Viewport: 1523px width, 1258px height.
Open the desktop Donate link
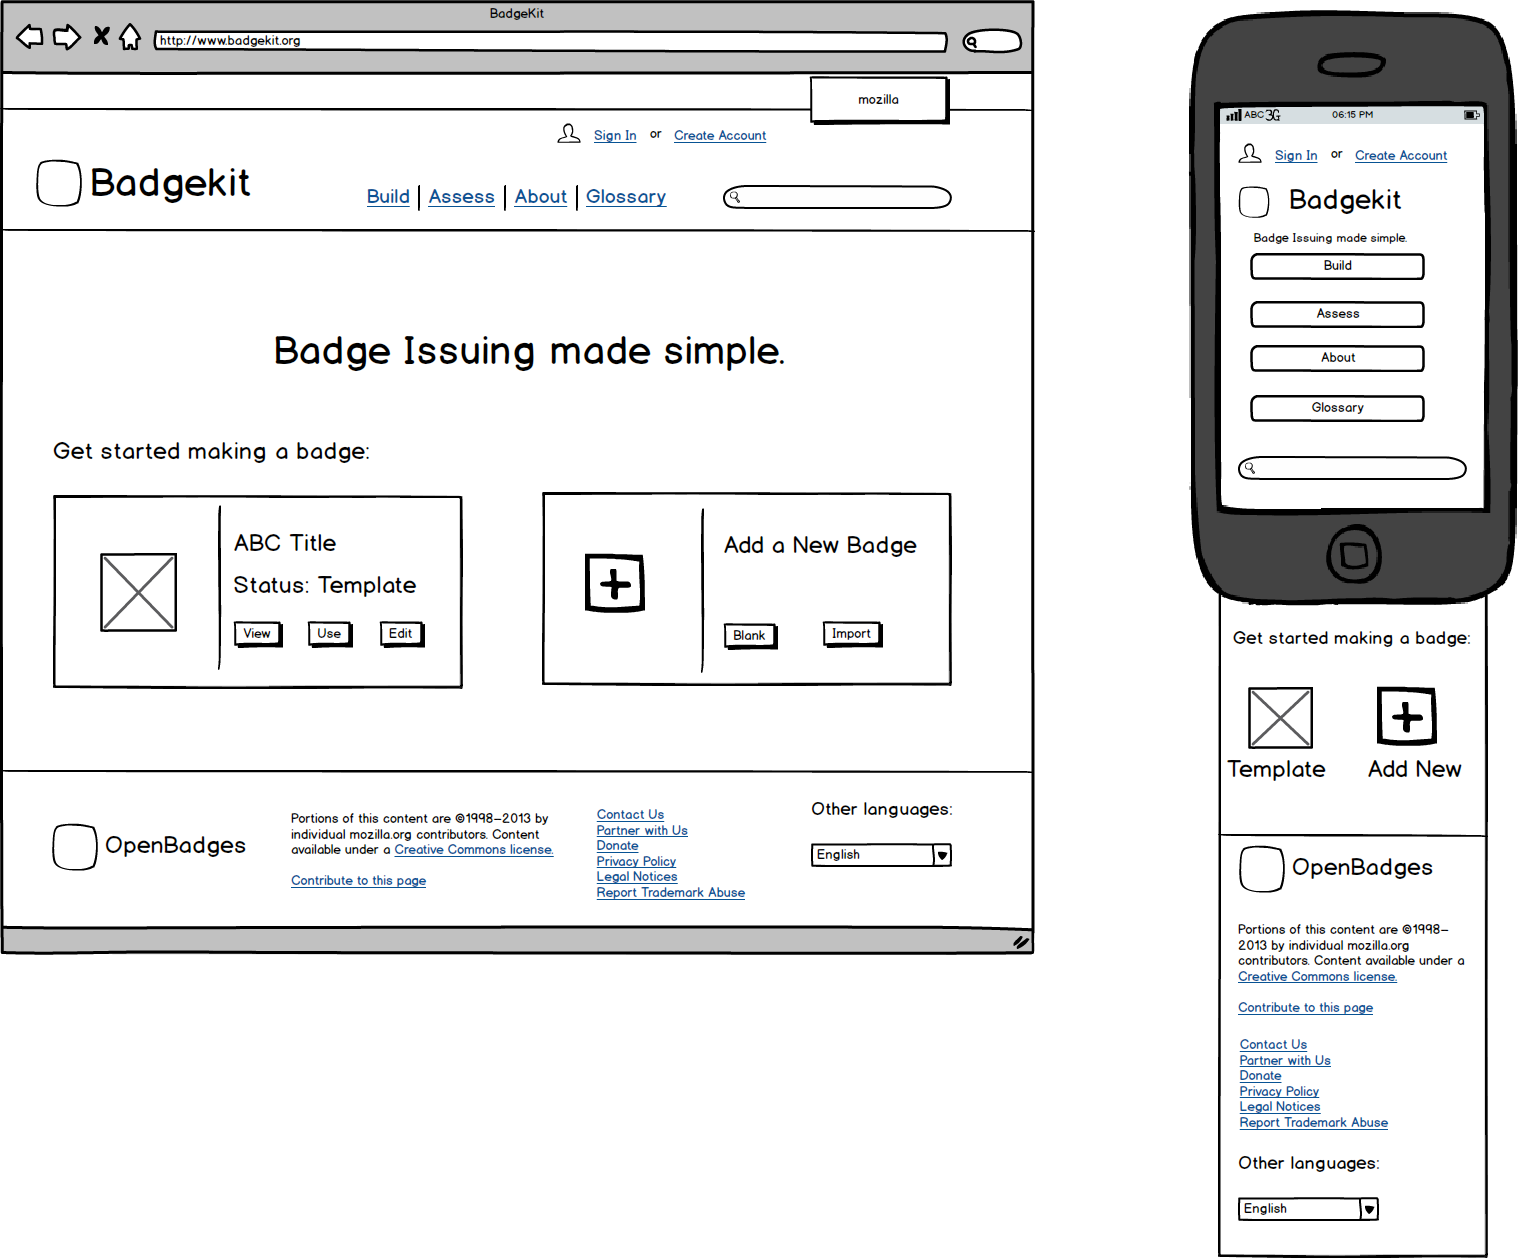618,846
